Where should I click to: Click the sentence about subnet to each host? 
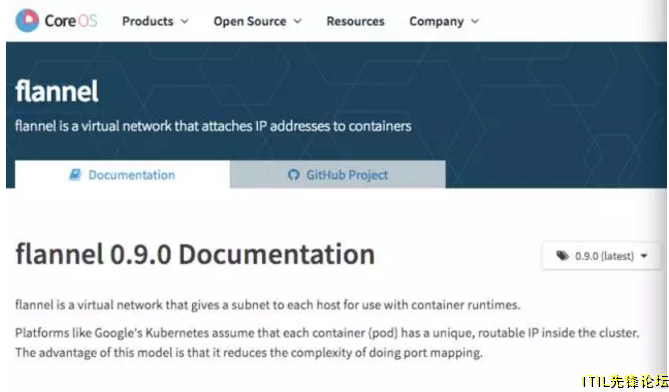click(x=268, y=305)
